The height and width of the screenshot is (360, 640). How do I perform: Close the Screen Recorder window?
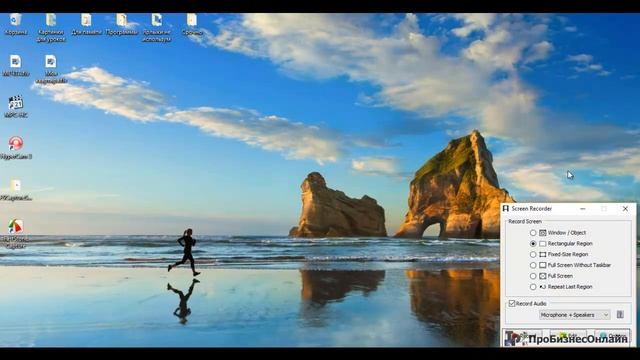pyautogui.click(x=625, y=209)
